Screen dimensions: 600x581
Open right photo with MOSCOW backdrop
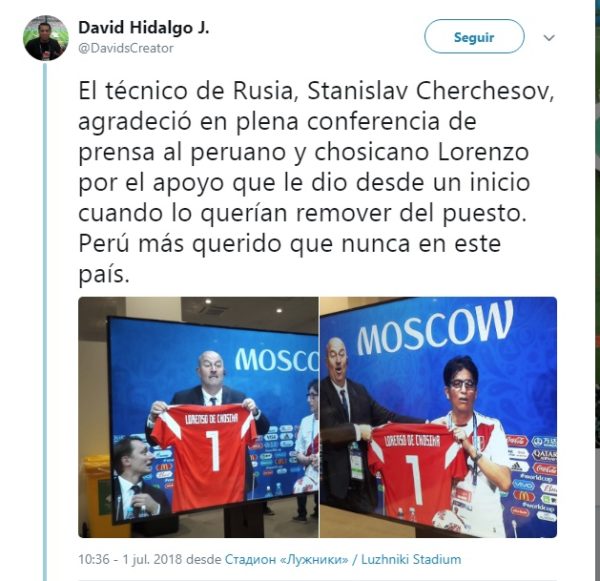(x=439, y=417)
